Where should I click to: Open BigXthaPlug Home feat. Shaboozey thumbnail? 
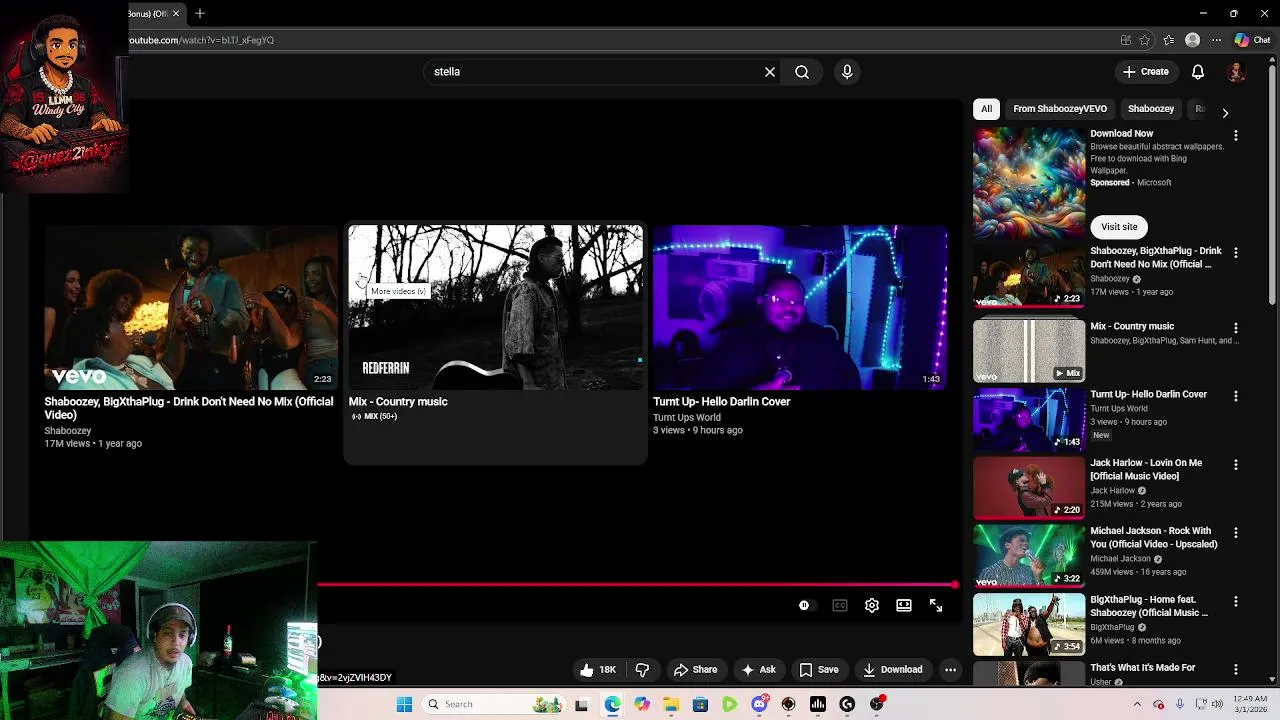click(x=1029, y=624)
